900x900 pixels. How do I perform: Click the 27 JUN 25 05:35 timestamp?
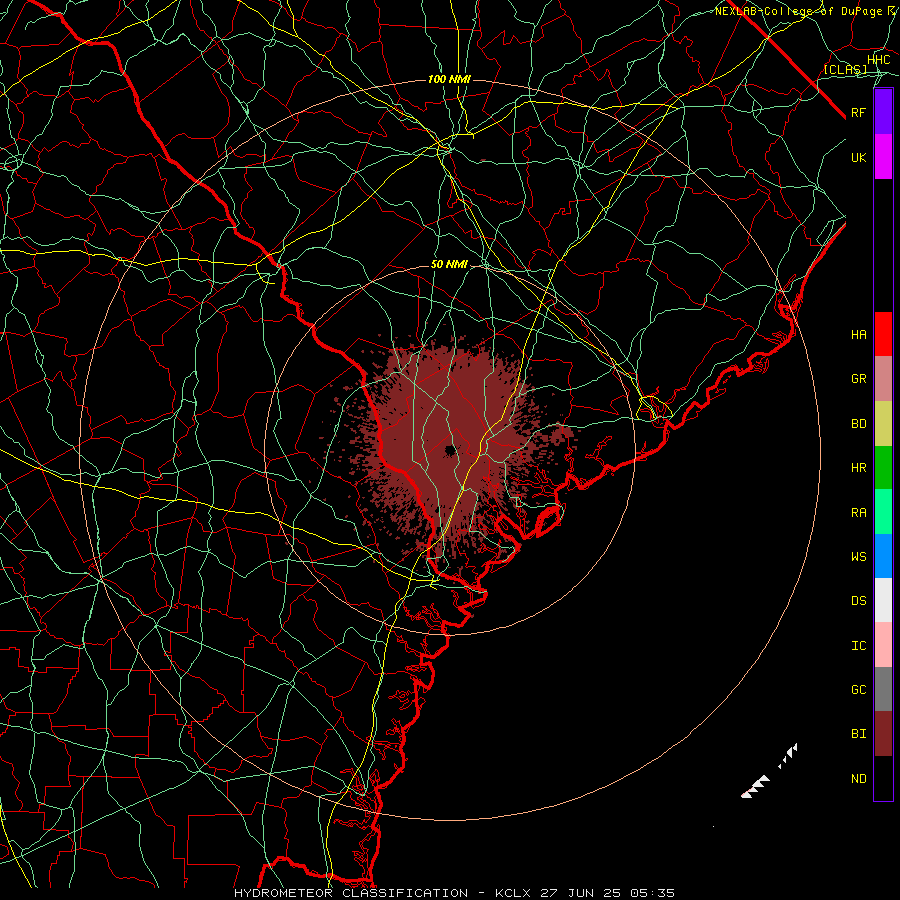tap(608, 893)
